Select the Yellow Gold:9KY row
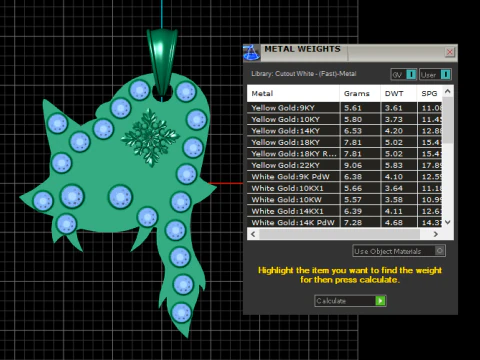This screenshot has height=360, width=480. [x=345, y=108]
